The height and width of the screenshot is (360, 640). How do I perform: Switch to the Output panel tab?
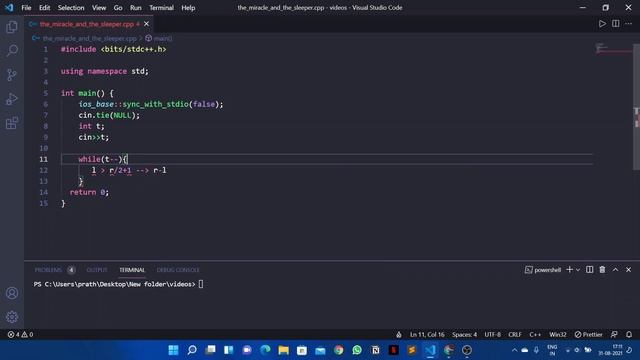97,270
